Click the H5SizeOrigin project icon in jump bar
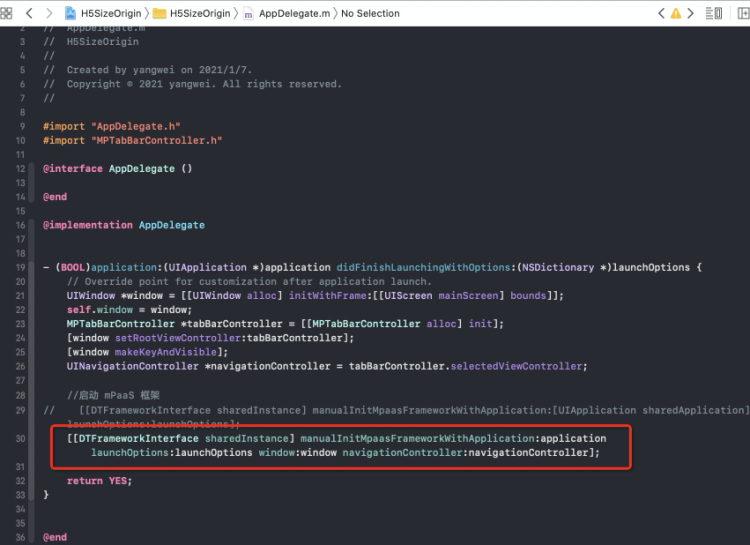 70,13
